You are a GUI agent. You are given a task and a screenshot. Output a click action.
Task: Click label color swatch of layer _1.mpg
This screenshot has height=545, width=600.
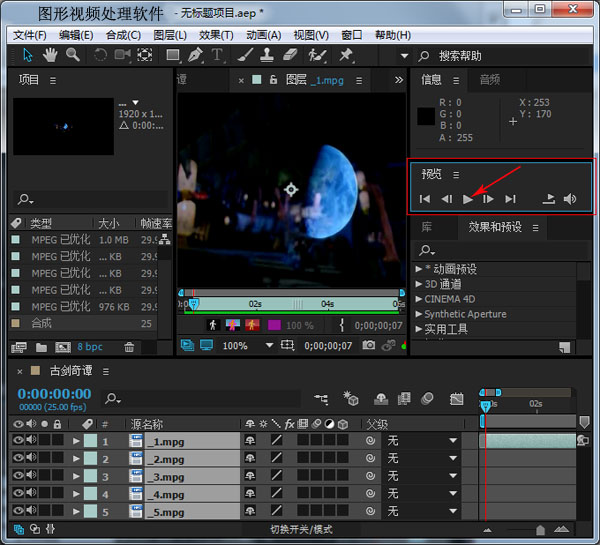click(90, 441)
